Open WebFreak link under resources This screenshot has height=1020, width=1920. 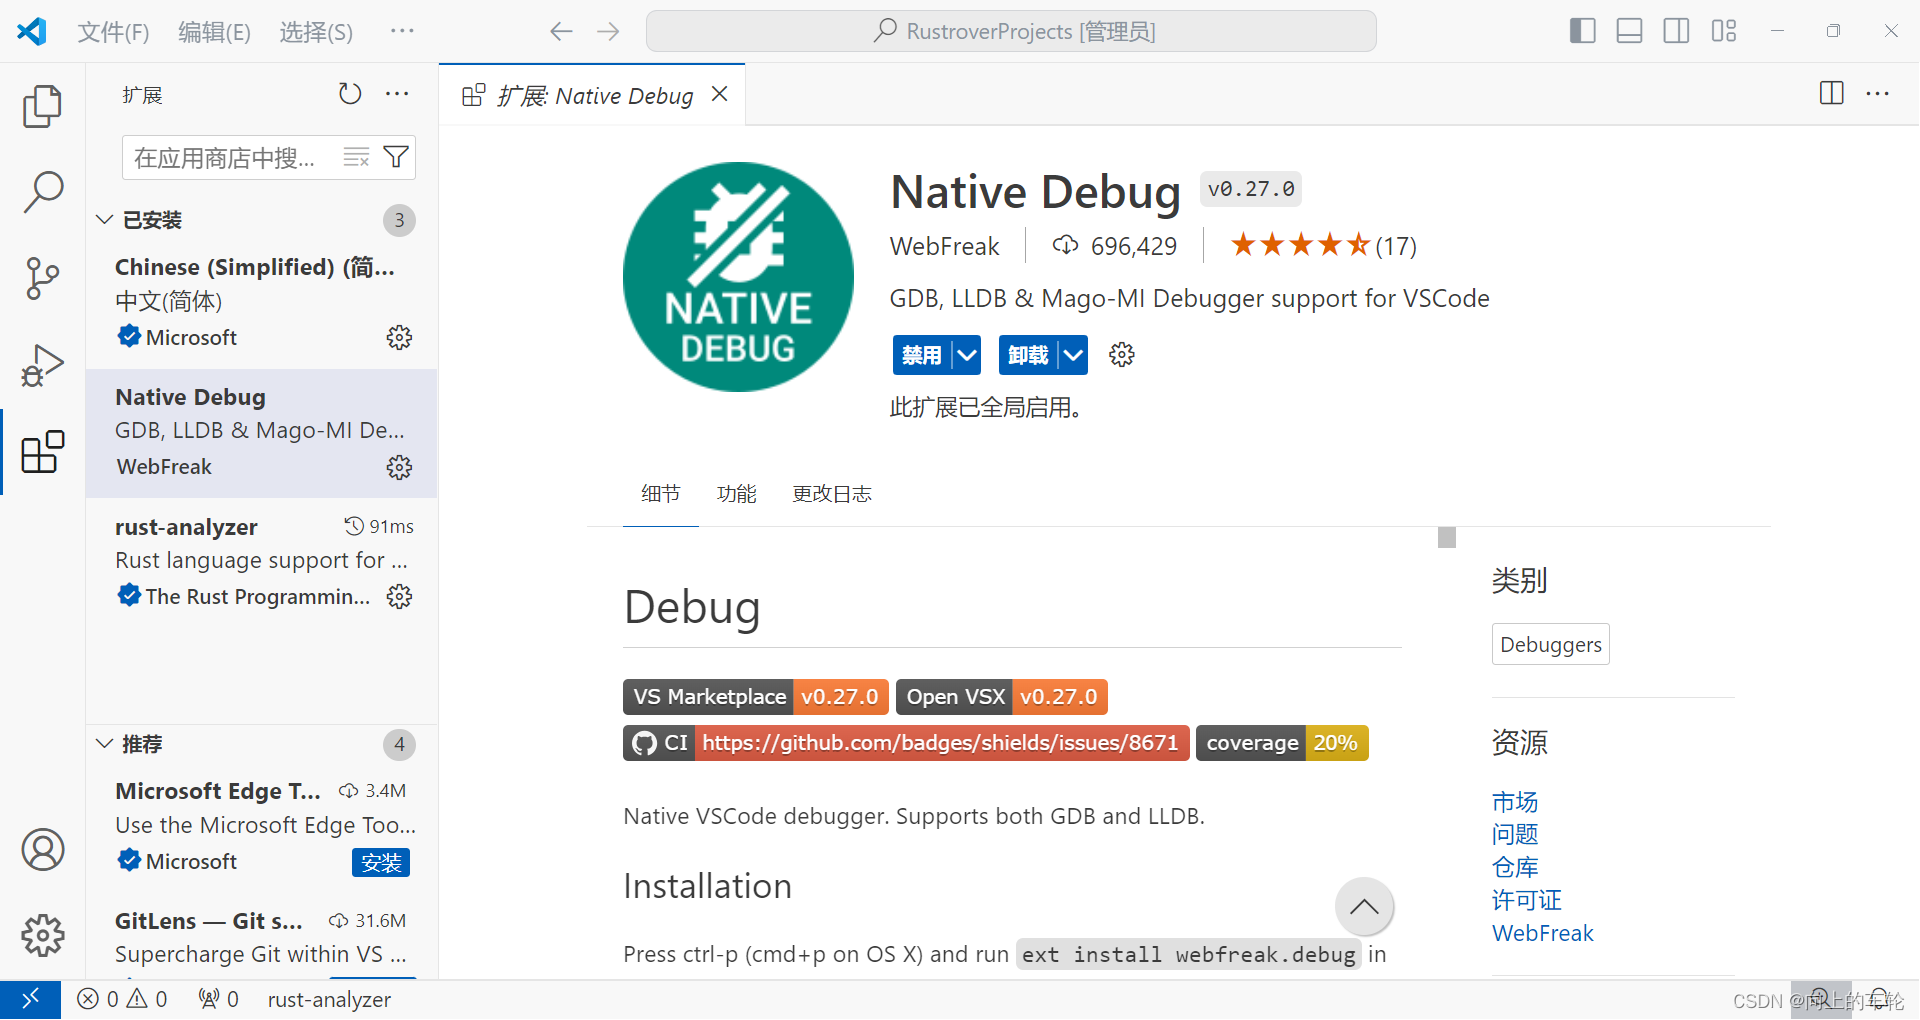coord(1542,933)
